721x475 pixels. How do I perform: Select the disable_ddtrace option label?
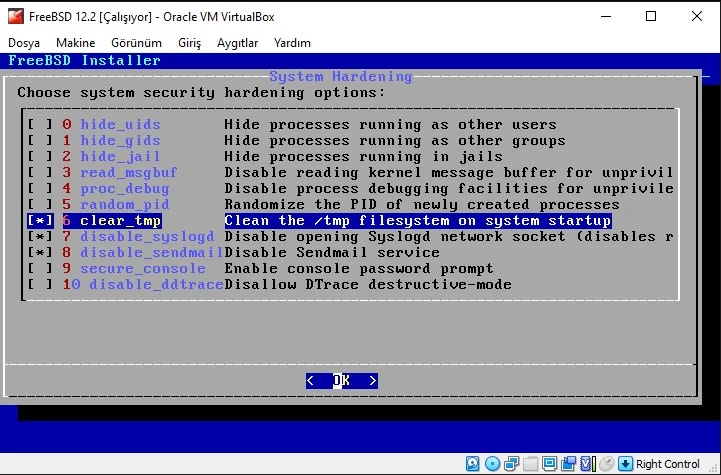[156, 284]
